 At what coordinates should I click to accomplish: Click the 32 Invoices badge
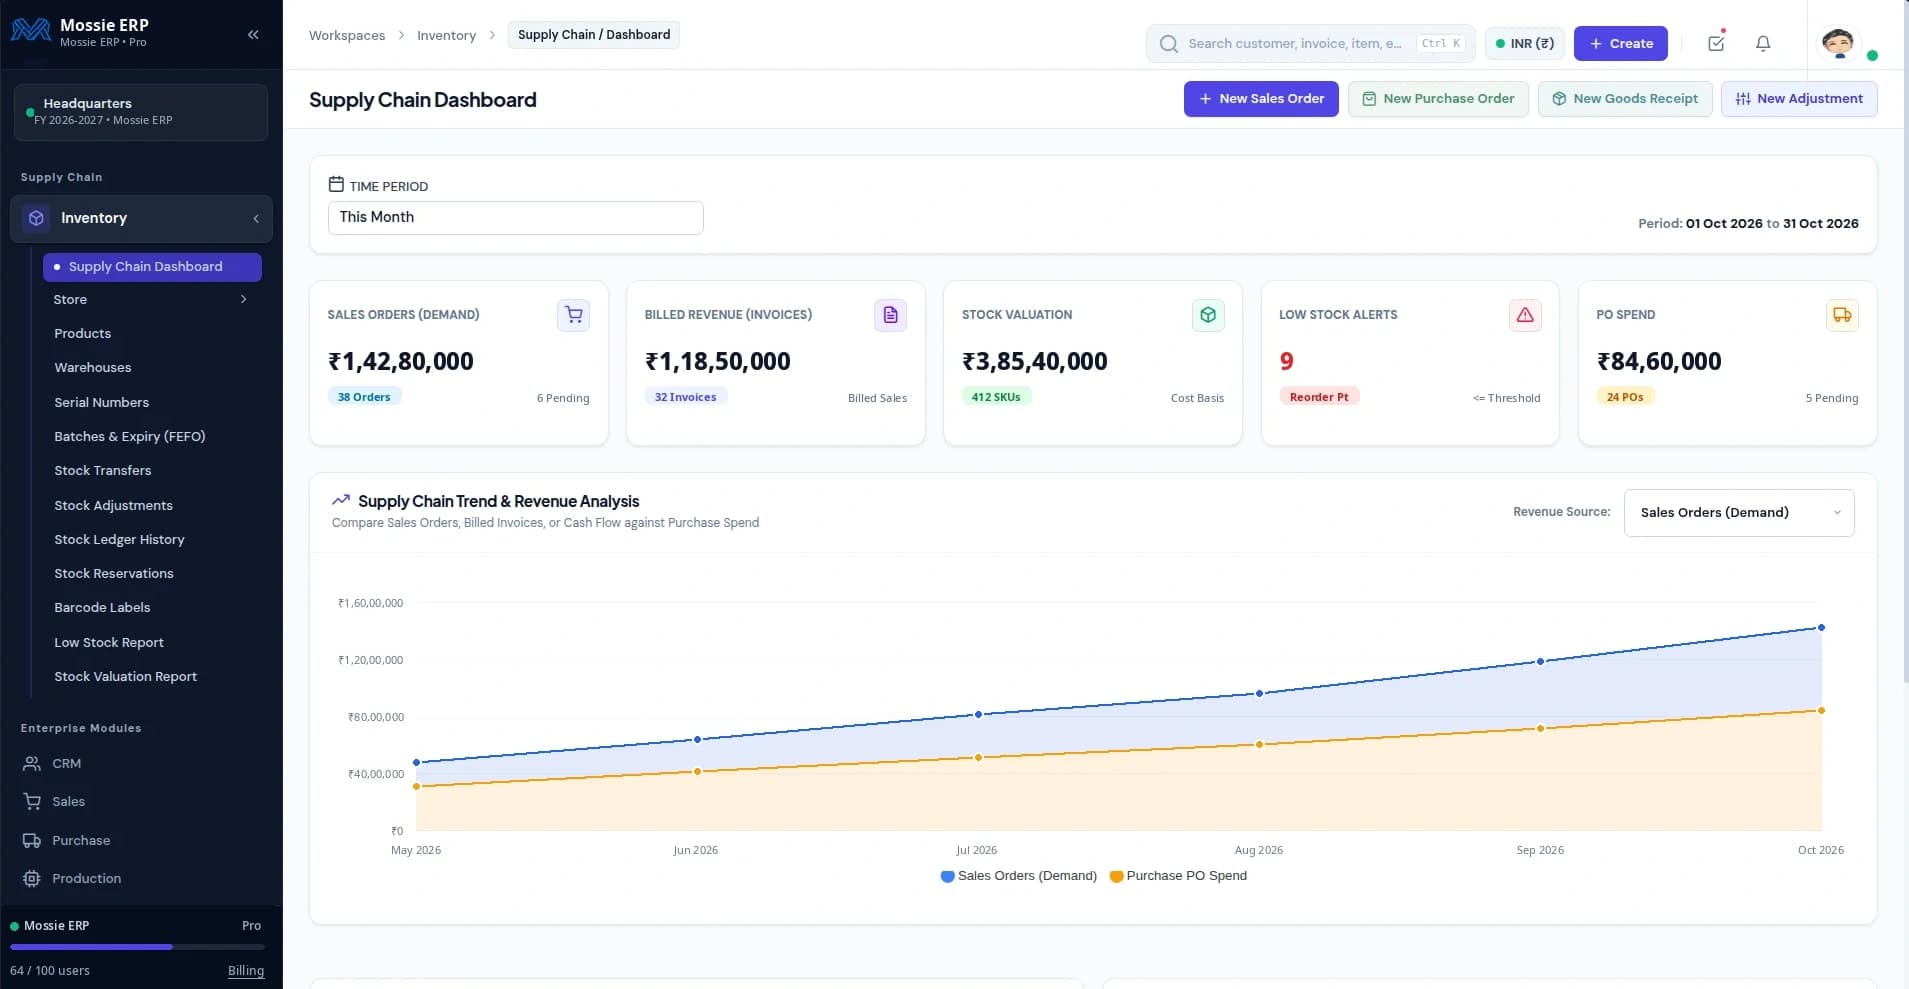tap(685, 397)
